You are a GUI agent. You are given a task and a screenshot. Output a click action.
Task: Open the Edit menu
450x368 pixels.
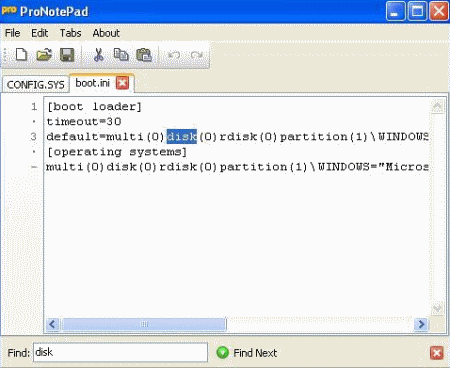coord(40,33)
